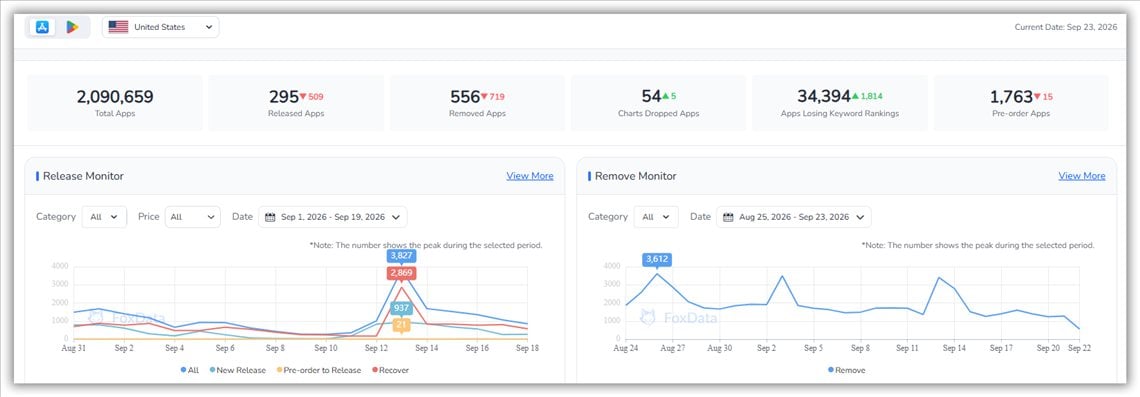Click the 1,763 pre-order value
This screenshot has width=1140, height=397.
pos(1011,97)
